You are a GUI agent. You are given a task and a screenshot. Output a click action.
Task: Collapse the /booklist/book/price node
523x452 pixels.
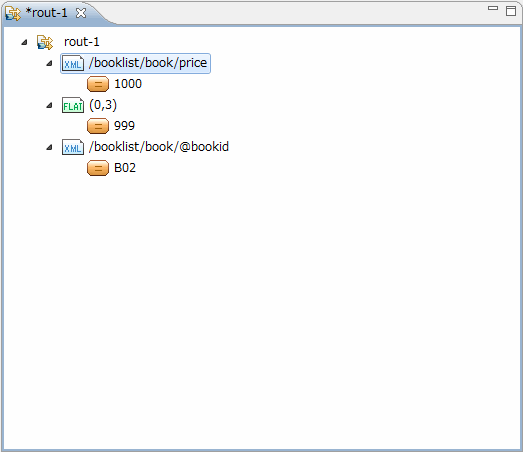pos(49,63)
